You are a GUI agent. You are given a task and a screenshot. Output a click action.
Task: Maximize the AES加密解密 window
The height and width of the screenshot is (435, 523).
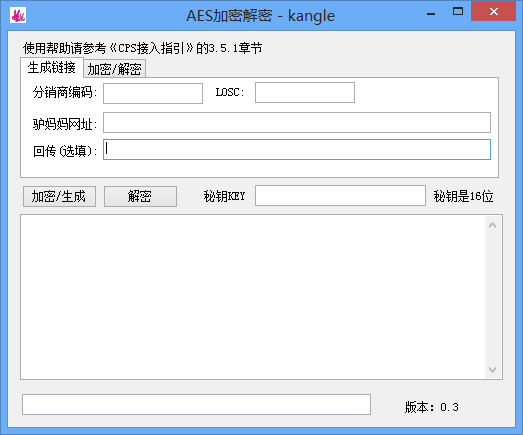(458, 12)
